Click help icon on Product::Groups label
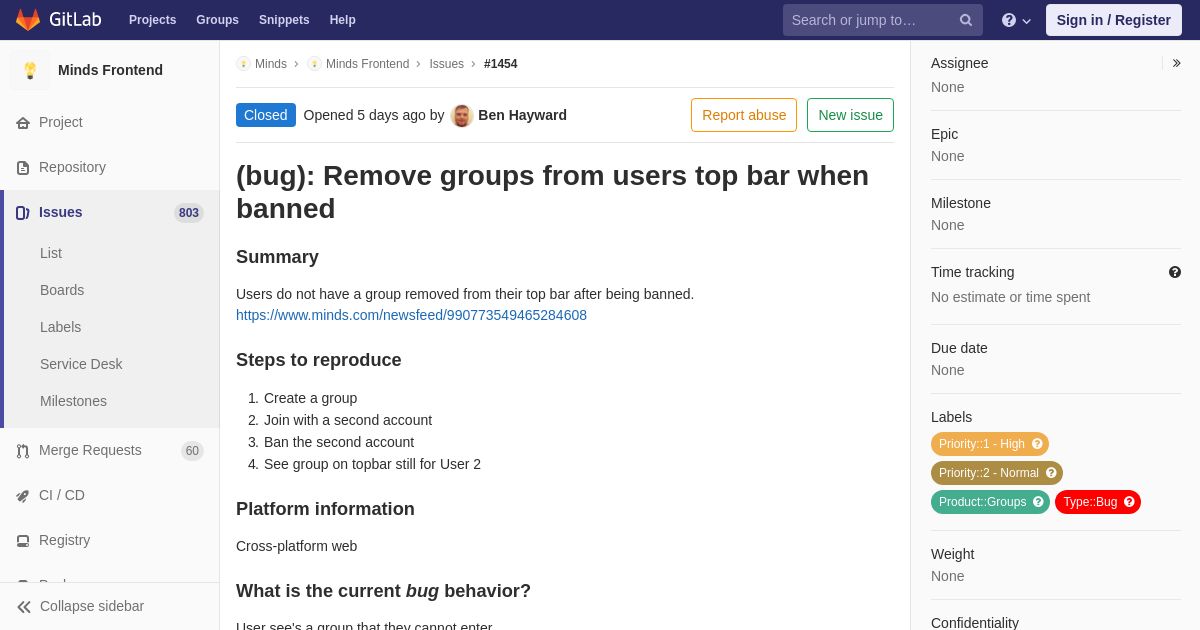This screenshot has width=1200, height=630. click(x=1038, y=502)
